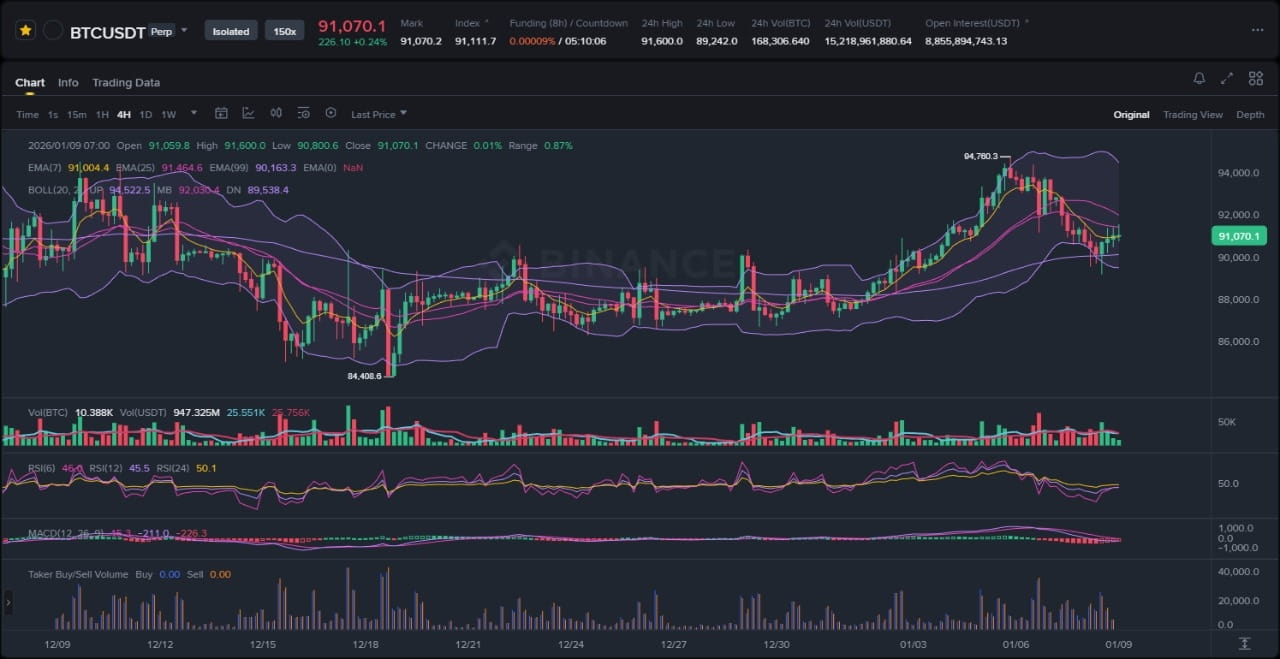Expand more time intervals dropdown arrow

click(x=194, y=114)
